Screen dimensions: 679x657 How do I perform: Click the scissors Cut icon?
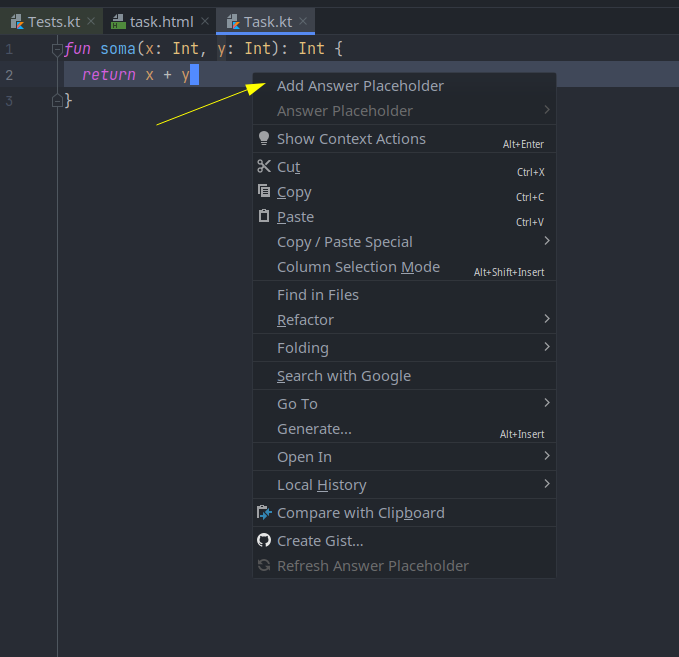[264, 166]
